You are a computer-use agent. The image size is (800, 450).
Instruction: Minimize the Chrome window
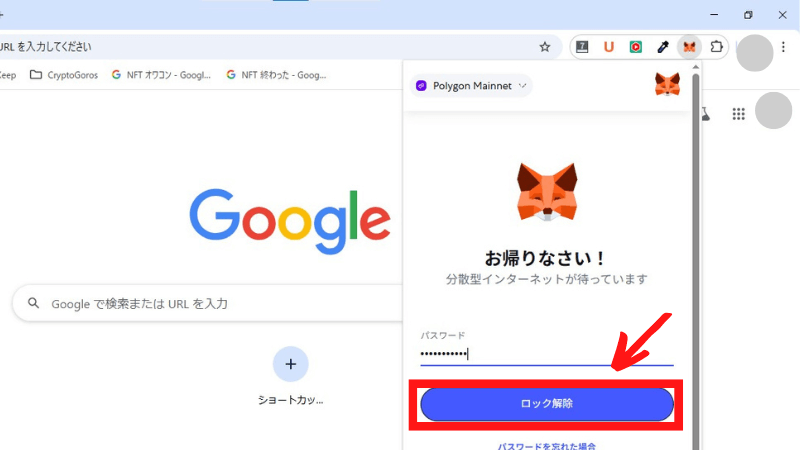point(714,15)
